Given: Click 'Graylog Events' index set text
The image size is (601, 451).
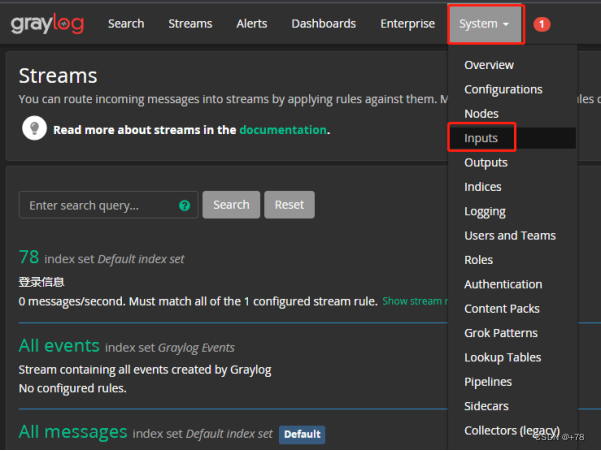Looking at the screenshot, I should [196, 348].
